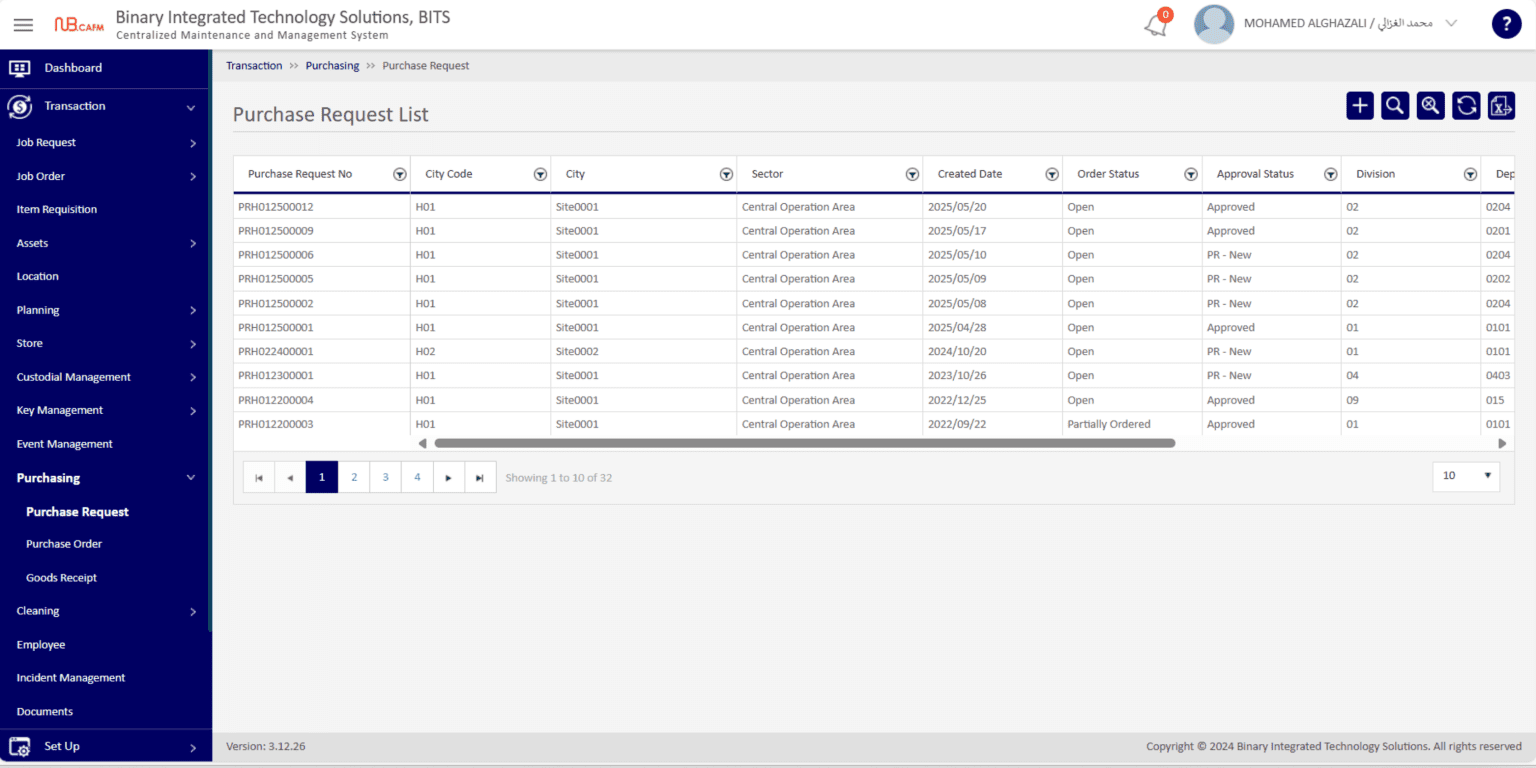Open advanced search with zoom magnifier icon
This screenshot has width=1536, height=768.
click(x=1431, y=105)
